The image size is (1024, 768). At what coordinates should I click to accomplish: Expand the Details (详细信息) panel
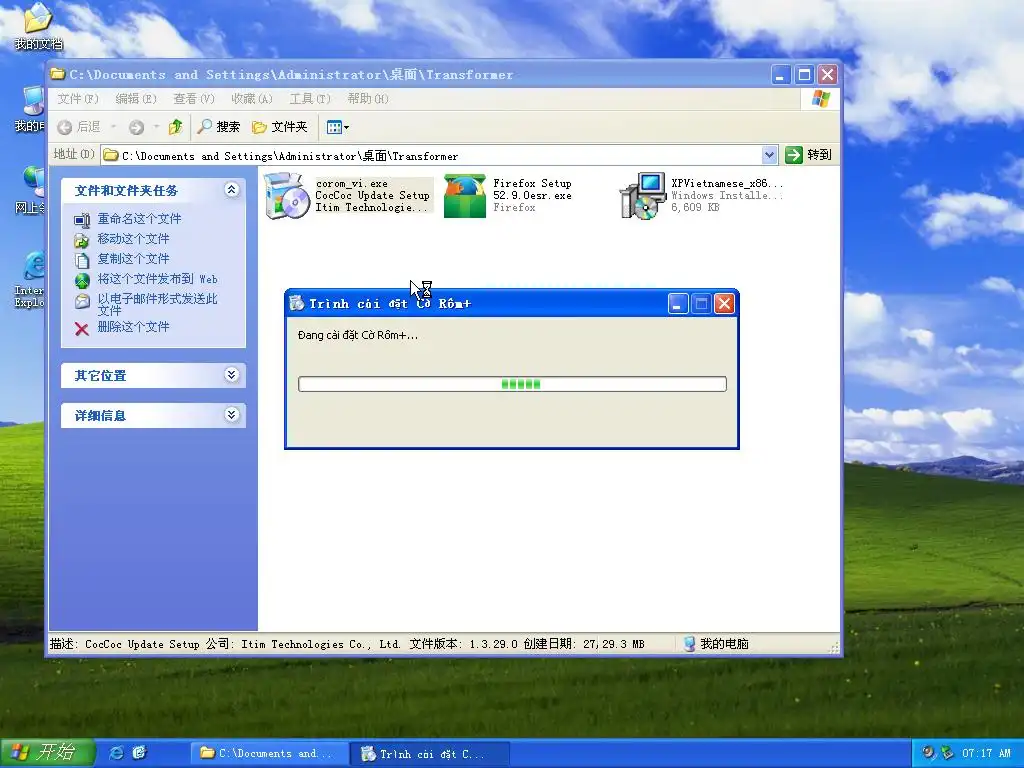click(x=231, y=414)
